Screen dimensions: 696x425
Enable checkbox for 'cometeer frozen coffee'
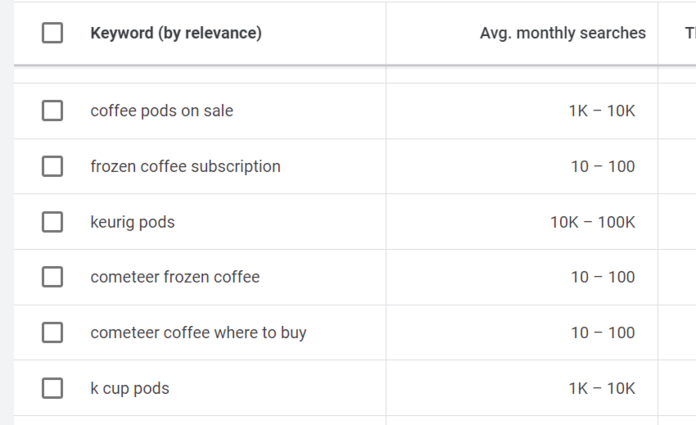(x=52, y=277)
